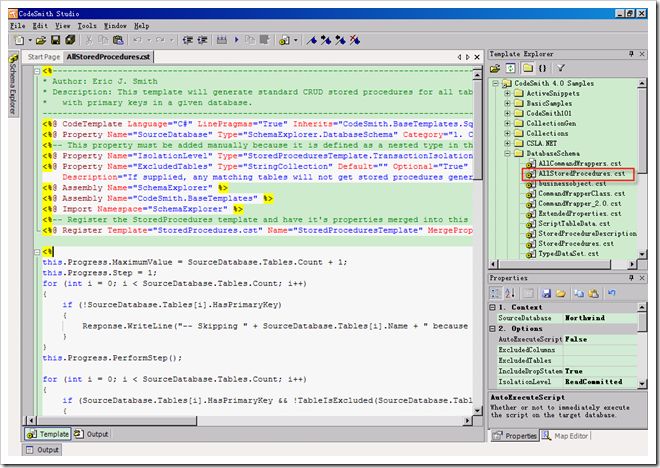Select TypedDataSet.cst template

[x=568, y=253]
